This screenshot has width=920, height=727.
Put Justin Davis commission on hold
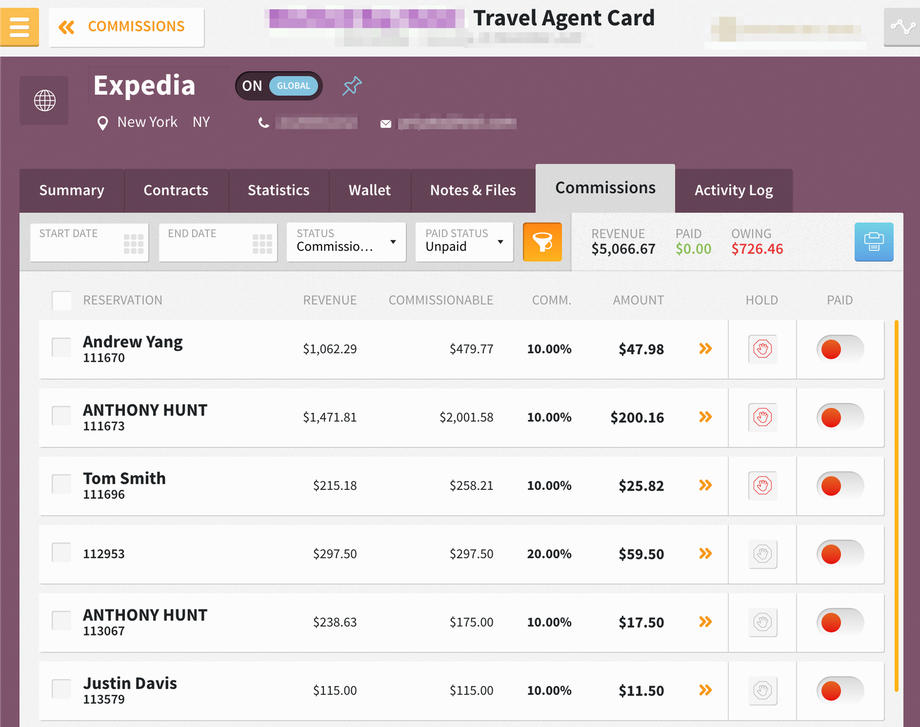click(x=763, y=691)
